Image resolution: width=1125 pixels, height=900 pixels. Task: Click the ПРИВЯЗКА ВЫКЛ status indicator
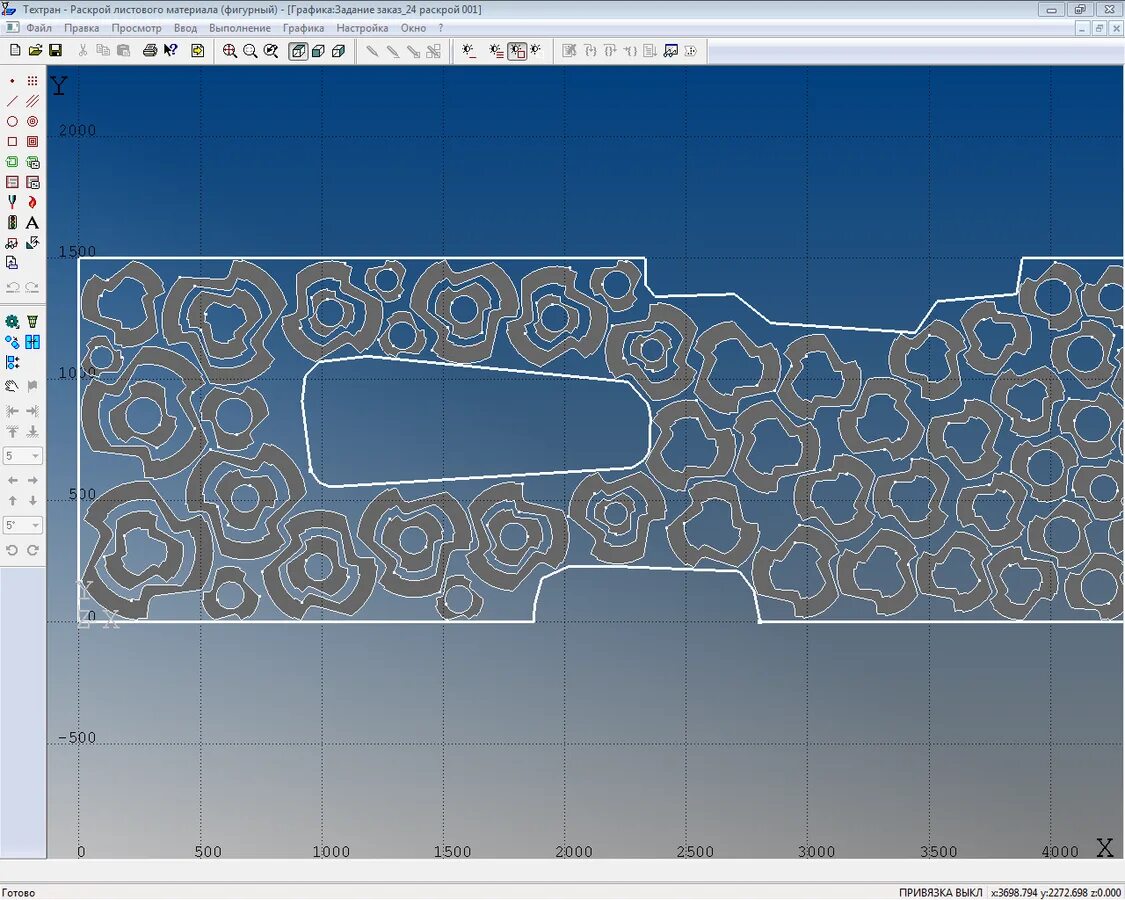point(940,893)
